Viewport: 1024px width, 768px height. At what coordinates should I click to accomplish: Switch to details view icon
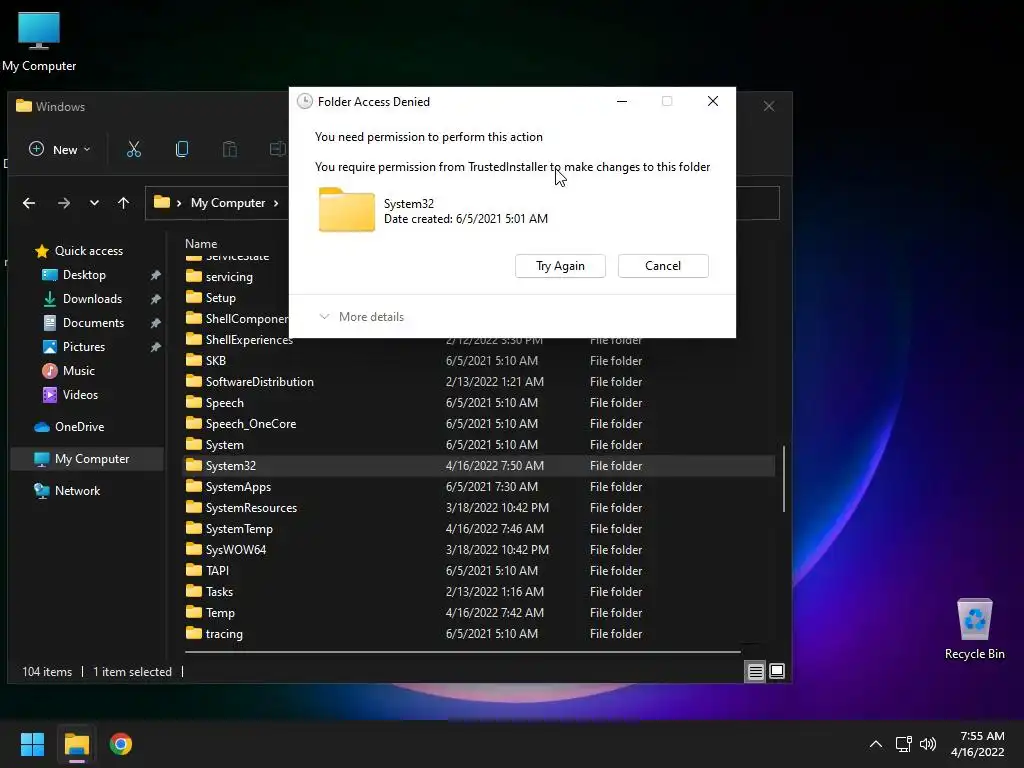click(756, 671)
